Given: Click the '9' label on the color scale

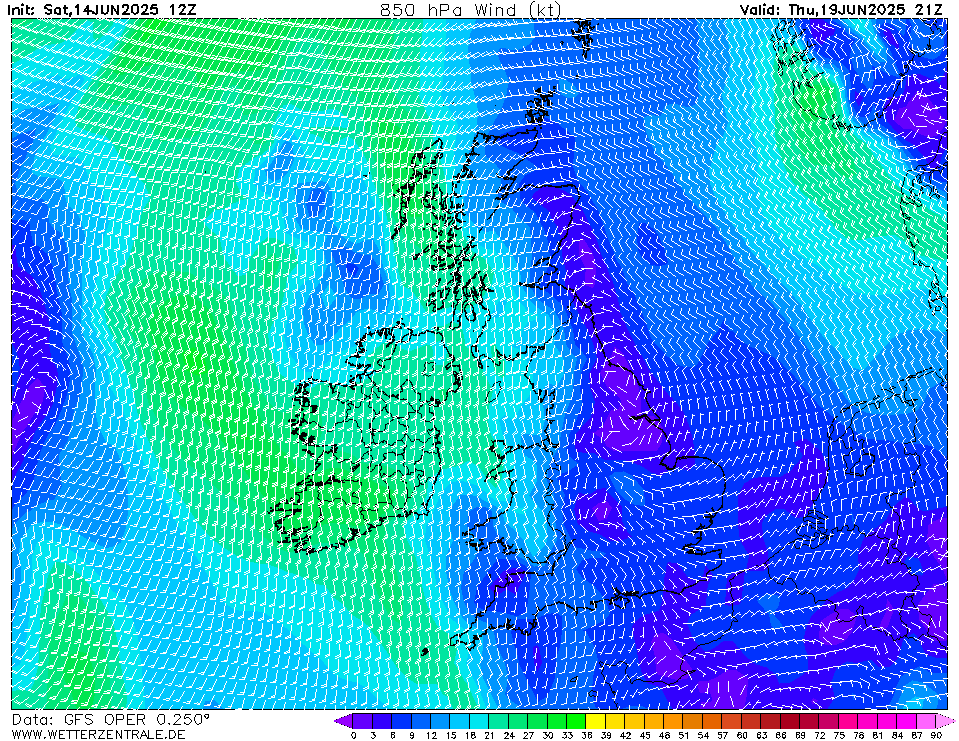Looking at the screenshot, I should tap(412, 735).
